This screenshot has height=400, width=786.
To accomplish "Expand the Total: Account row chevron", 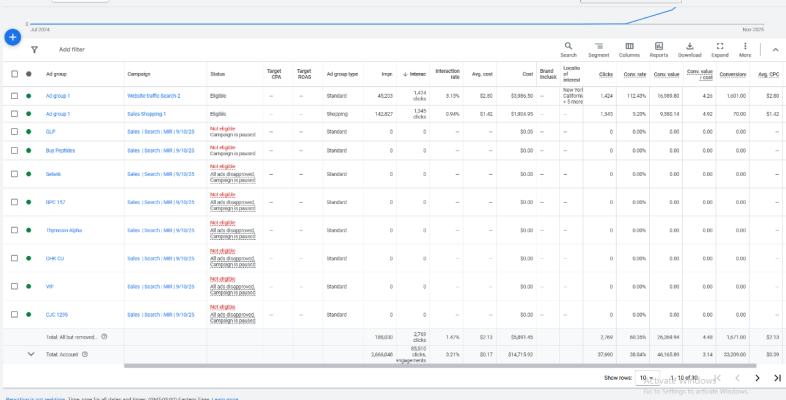I will tap(31, 354).
